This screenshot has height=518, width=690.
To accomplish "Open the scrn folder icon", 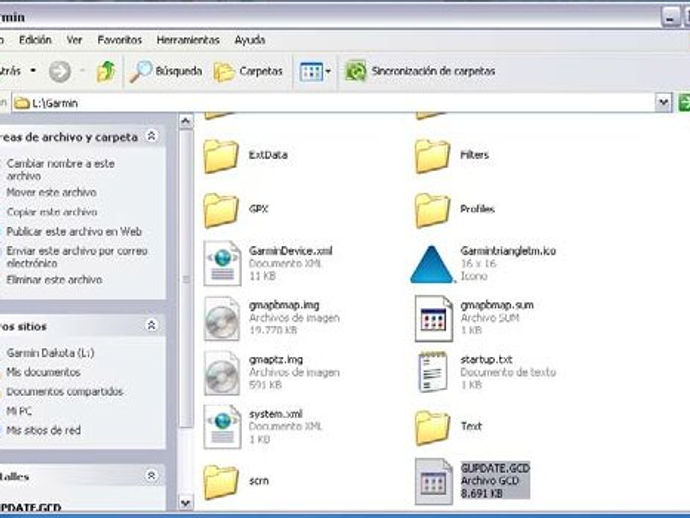I will tap(221, 482).
